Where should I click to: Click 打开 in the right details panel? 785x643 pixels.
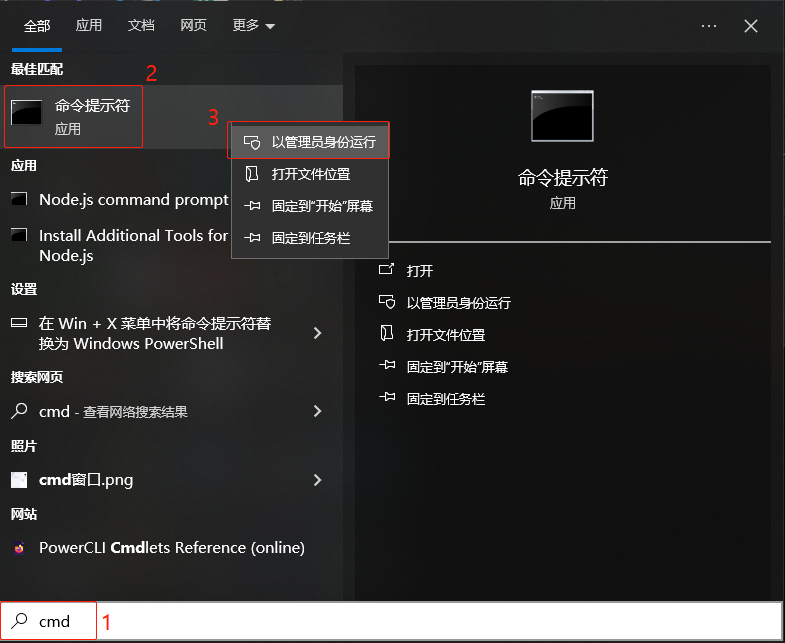coord(419,271)
